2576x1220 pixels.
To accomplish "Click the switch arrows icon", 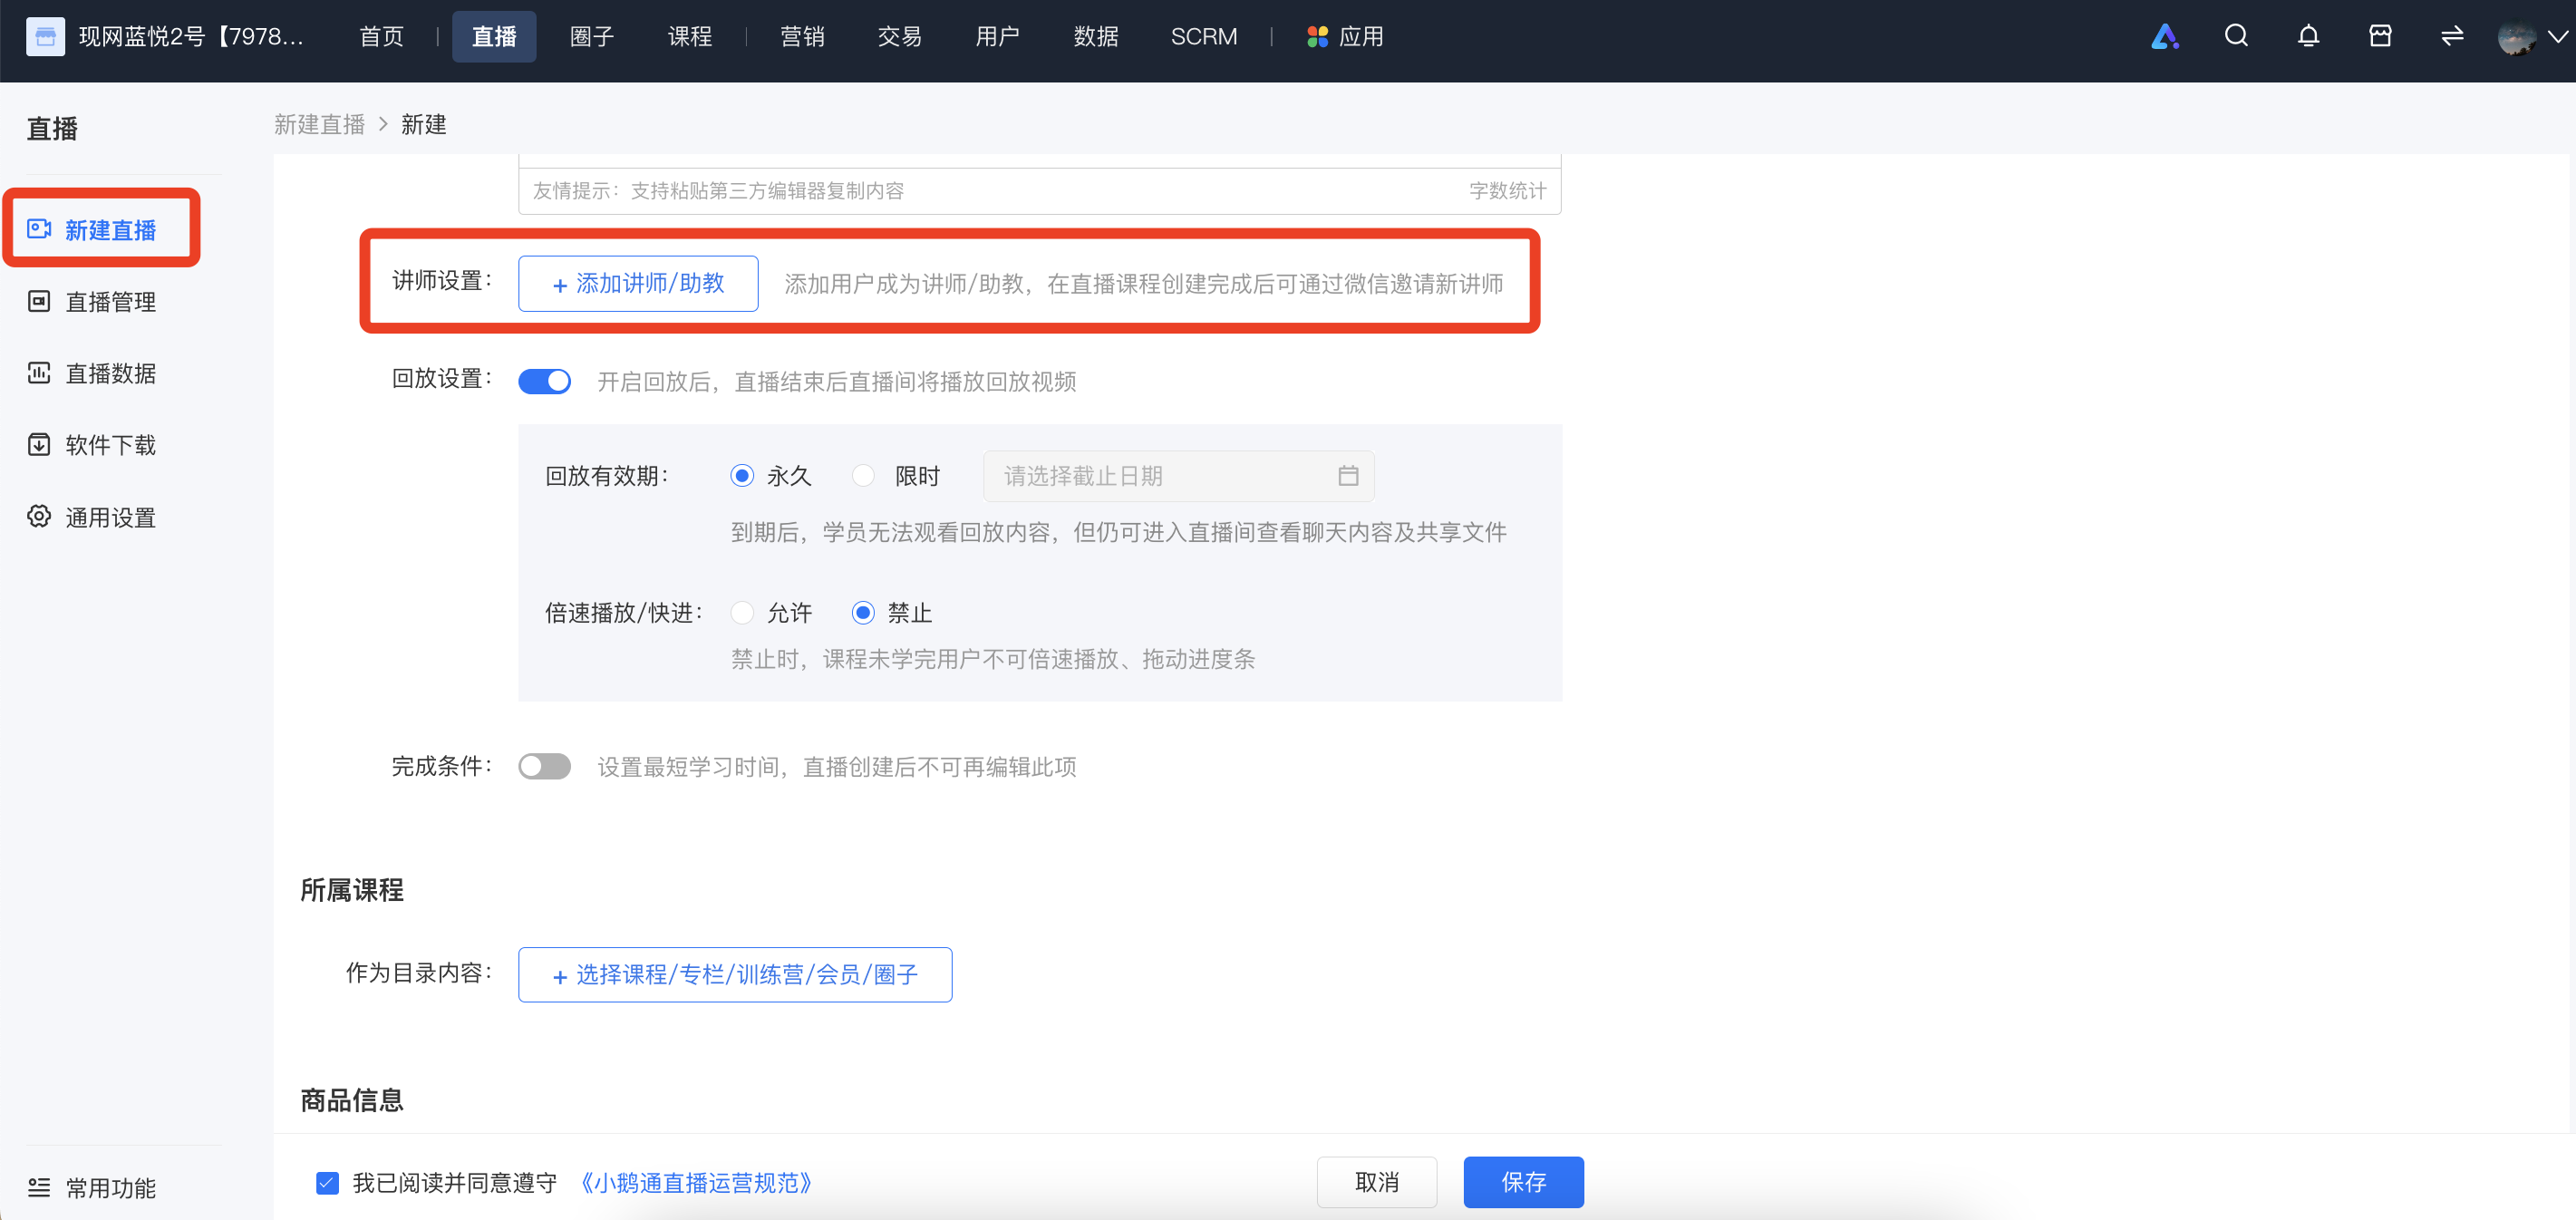I will click(2451, 37).
